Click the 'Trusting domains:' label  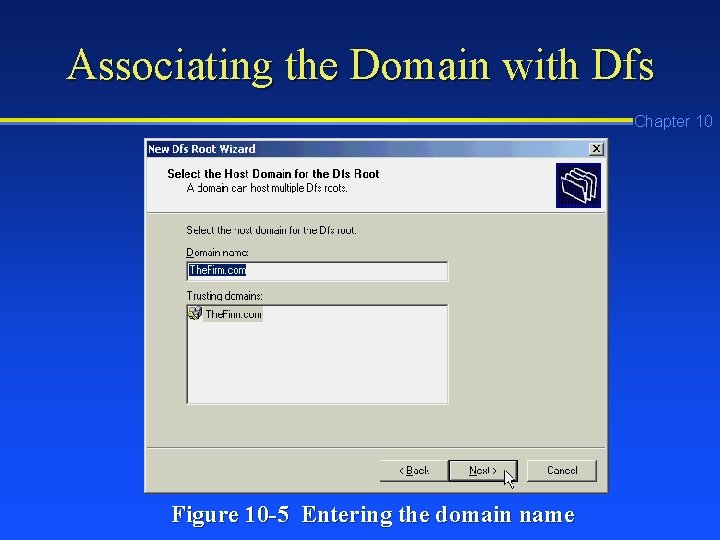click(x=224, y=296)
